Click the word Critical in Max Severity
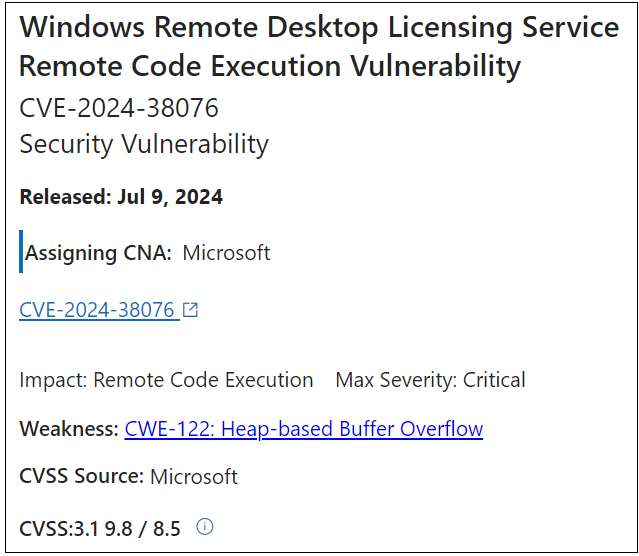639x556 pixels. [x=494, y=380]
